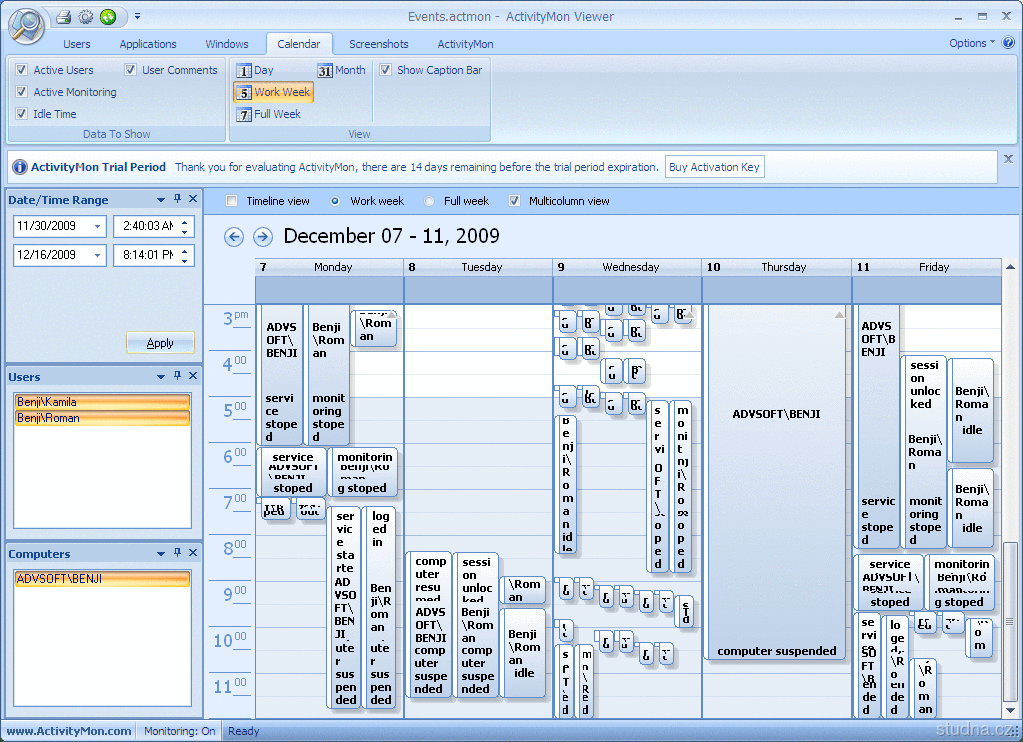Image resolution: width=1023 pixels, height=742 pixels.
Task: Click the magnifier application orb button
Action: point(25,25)
